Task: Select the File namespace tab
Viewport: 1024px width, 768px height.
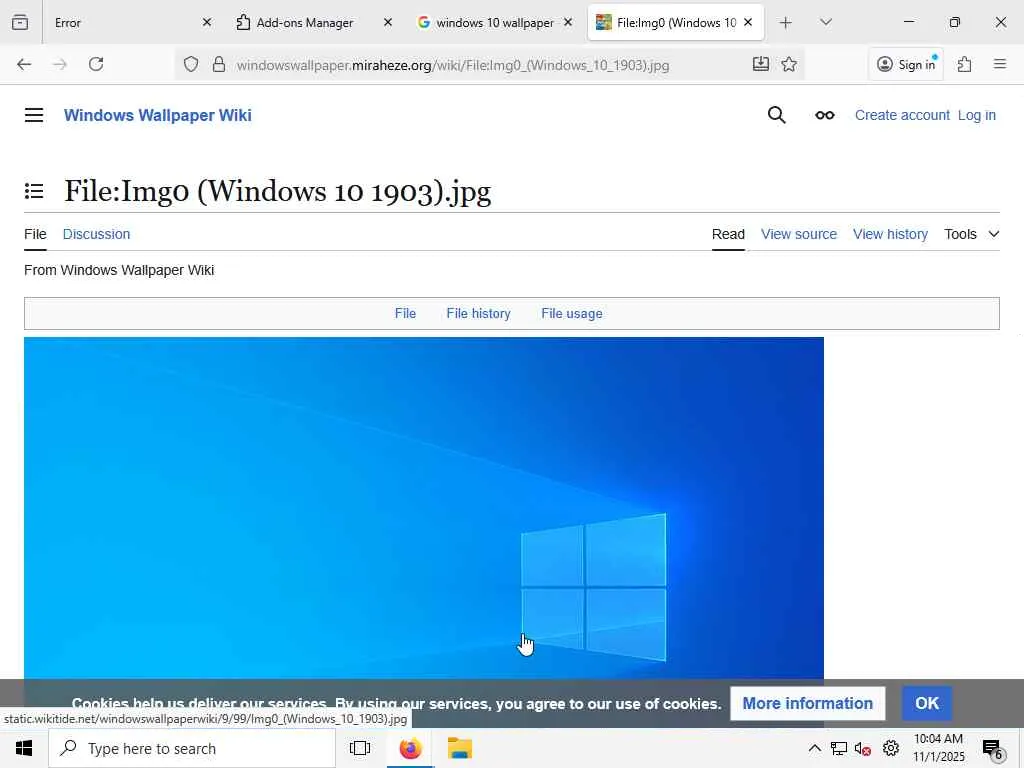Action: (x=35, y=234)
